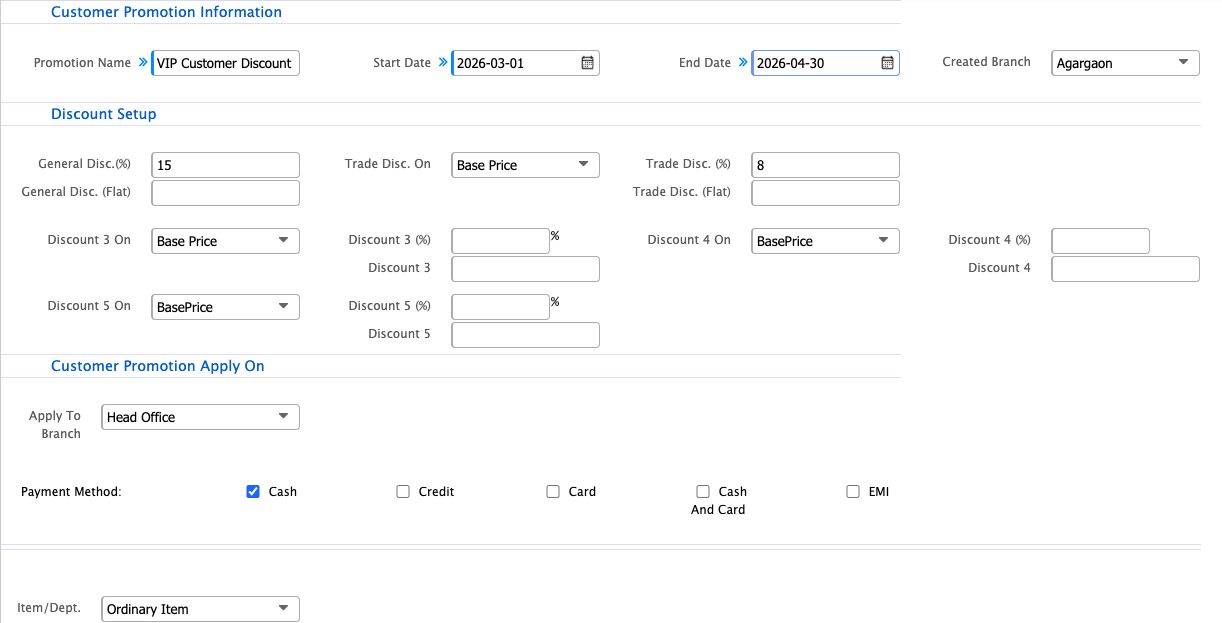Open the Created Branch dropdown
1222x623 pixels.
(x=1125, y=63)
